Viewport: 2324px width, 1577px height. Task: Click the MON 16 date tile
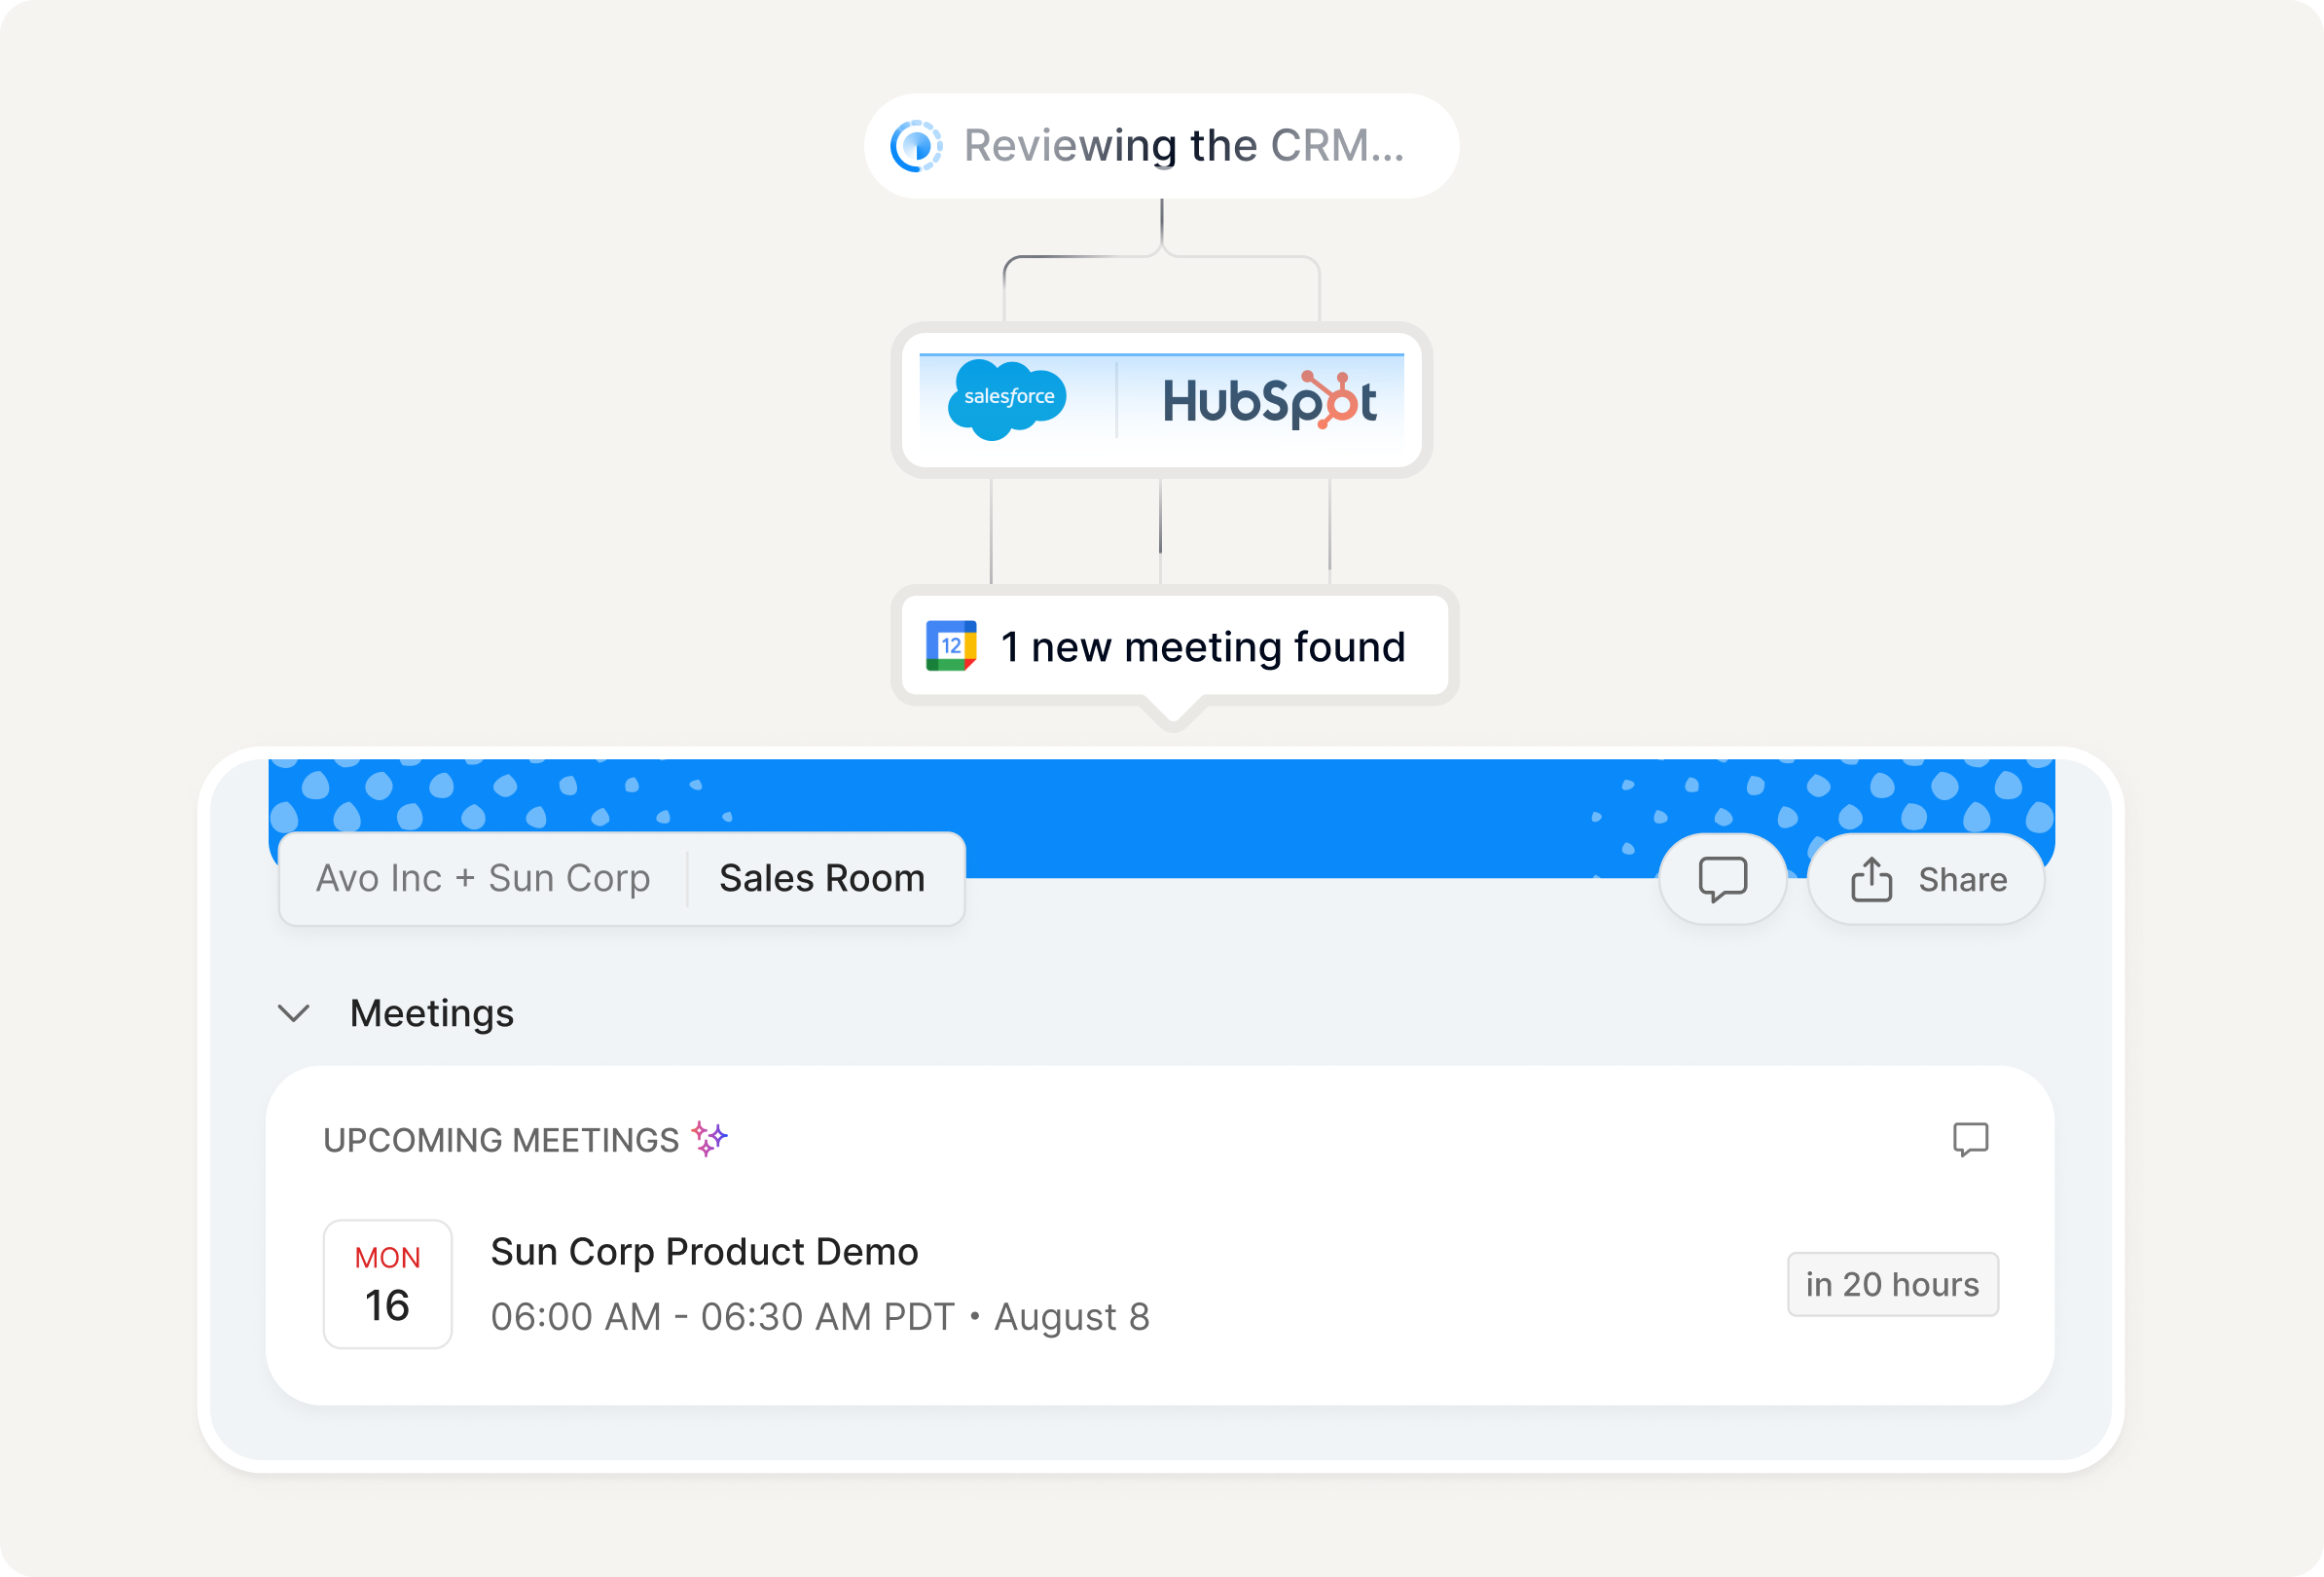(x=387, y=1284)
